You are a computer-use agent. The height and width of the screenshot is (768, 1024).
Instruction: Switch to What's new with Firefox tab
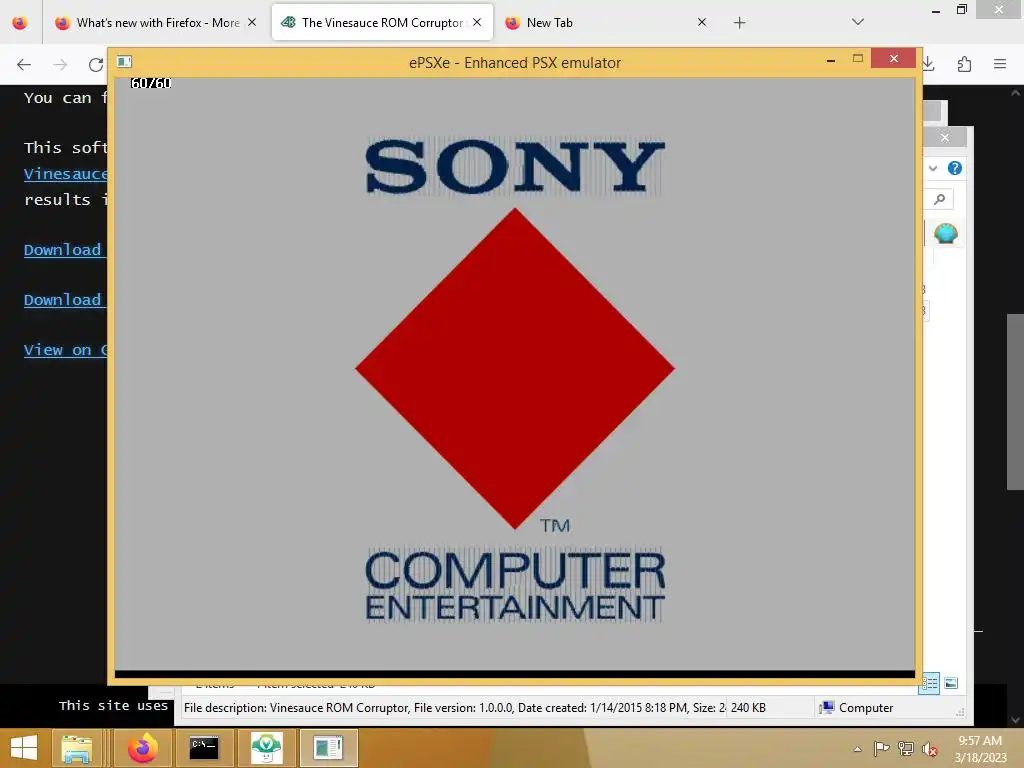pyautogui.click(x=156, y=23)
